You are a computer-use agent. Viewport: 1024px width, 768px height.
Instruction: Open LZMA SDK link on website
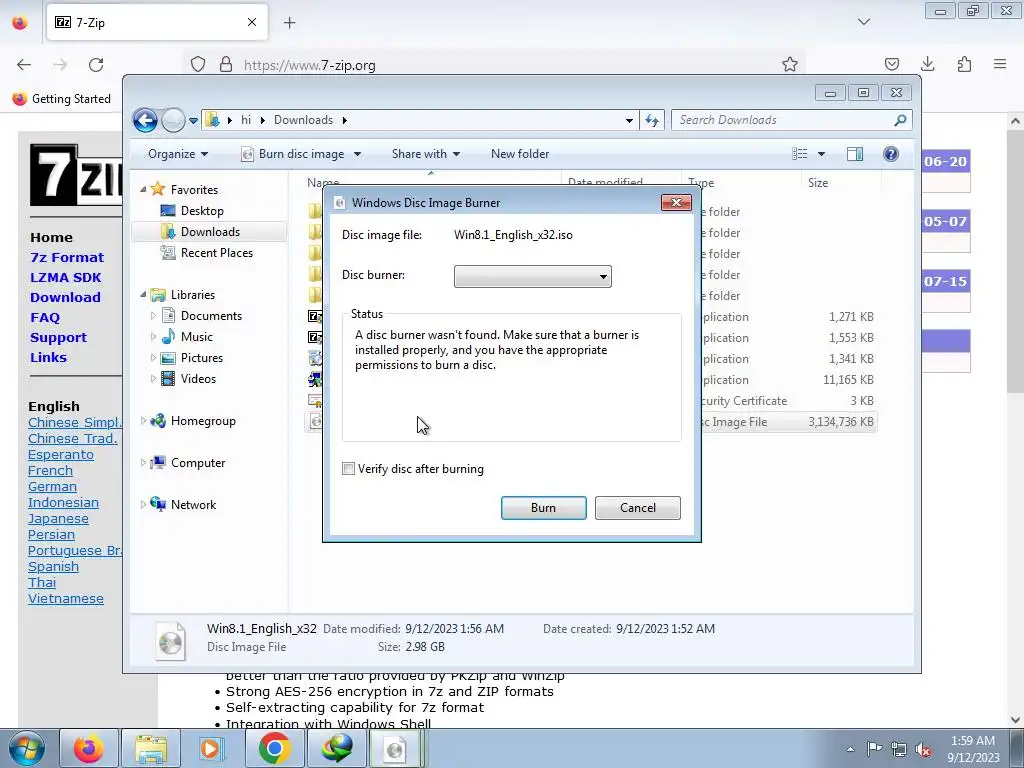tap(65, 278)
